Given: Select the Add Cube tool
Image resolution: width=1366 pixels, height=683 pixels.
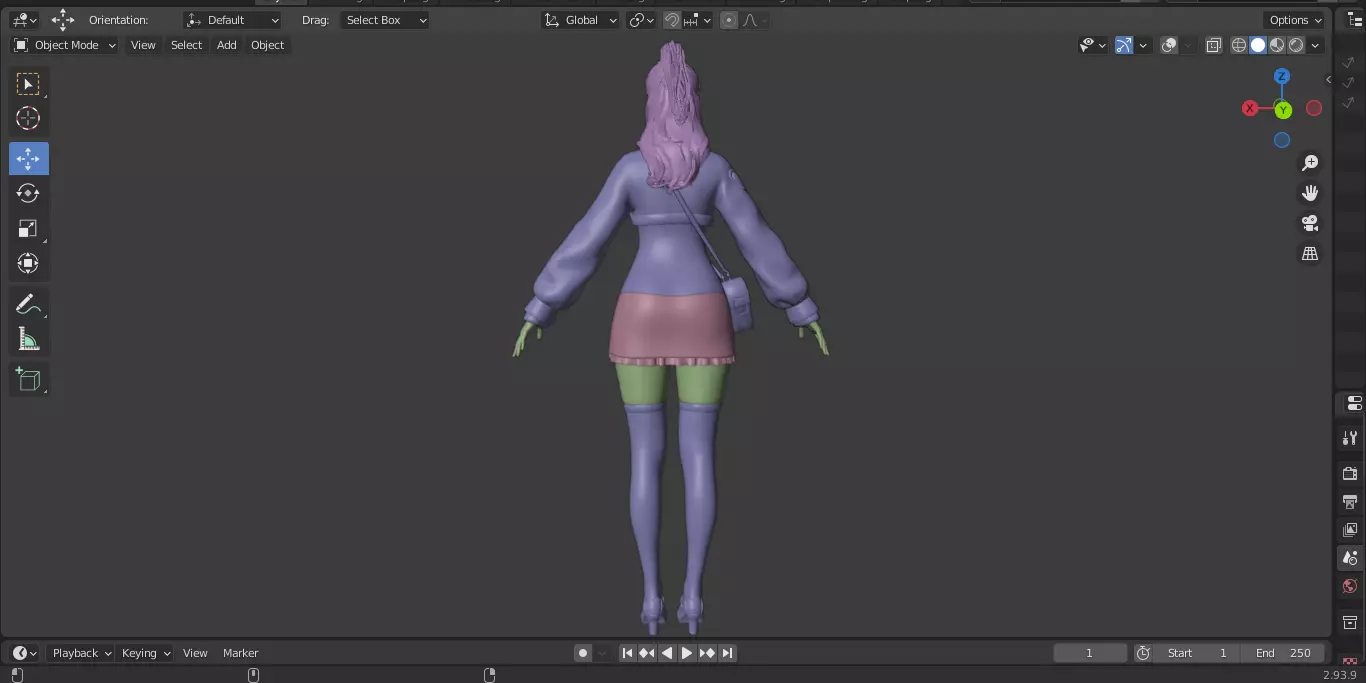Looking at the screenshot, I should [28, 379].
